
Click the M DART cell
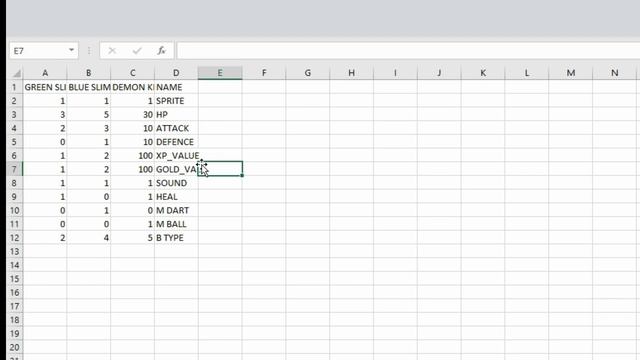pyautogui.click(x=176, y=210)
